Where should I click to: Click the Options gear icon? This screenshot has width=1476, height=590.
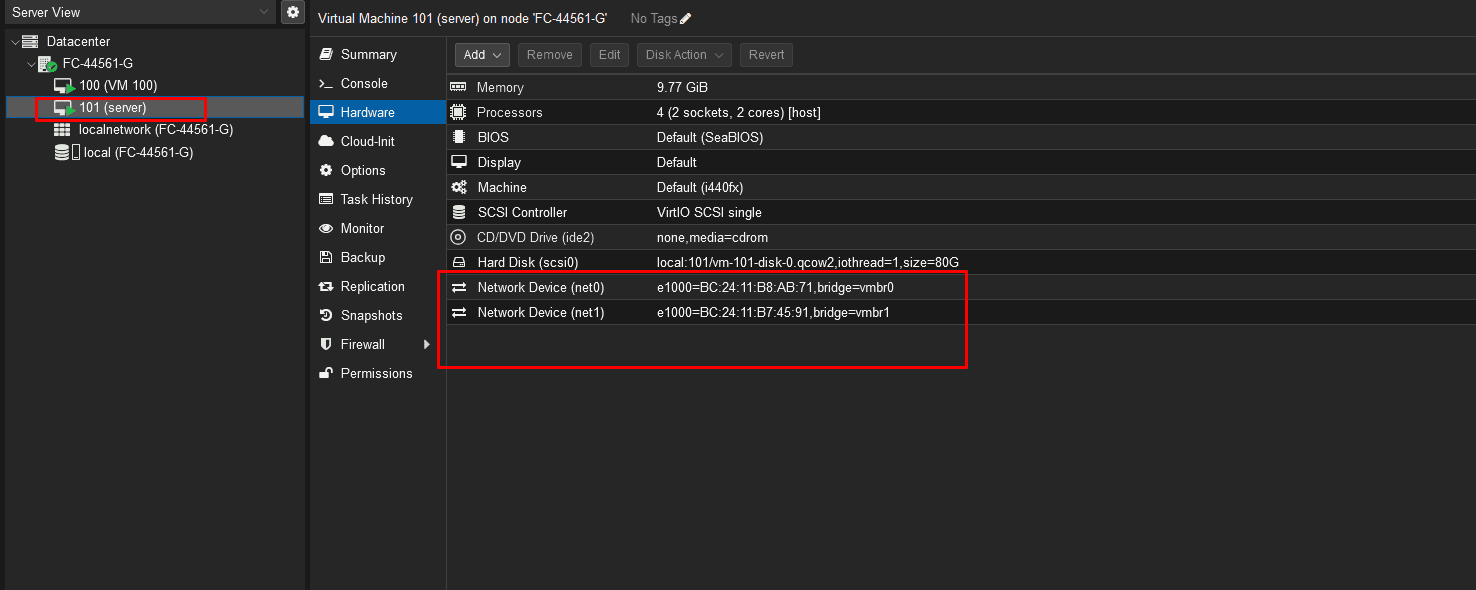pos(325,171)
